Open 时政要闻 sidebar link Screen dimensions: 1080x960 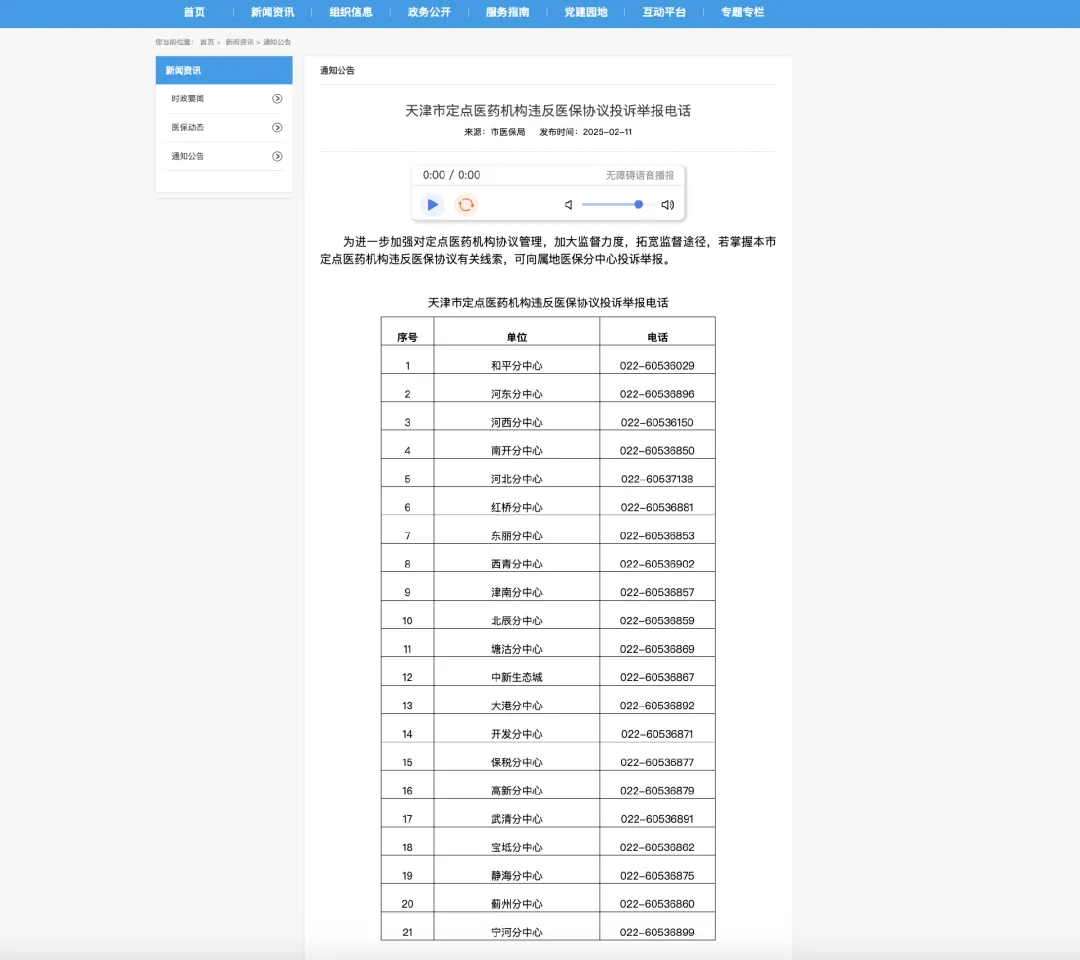point(188,99)
